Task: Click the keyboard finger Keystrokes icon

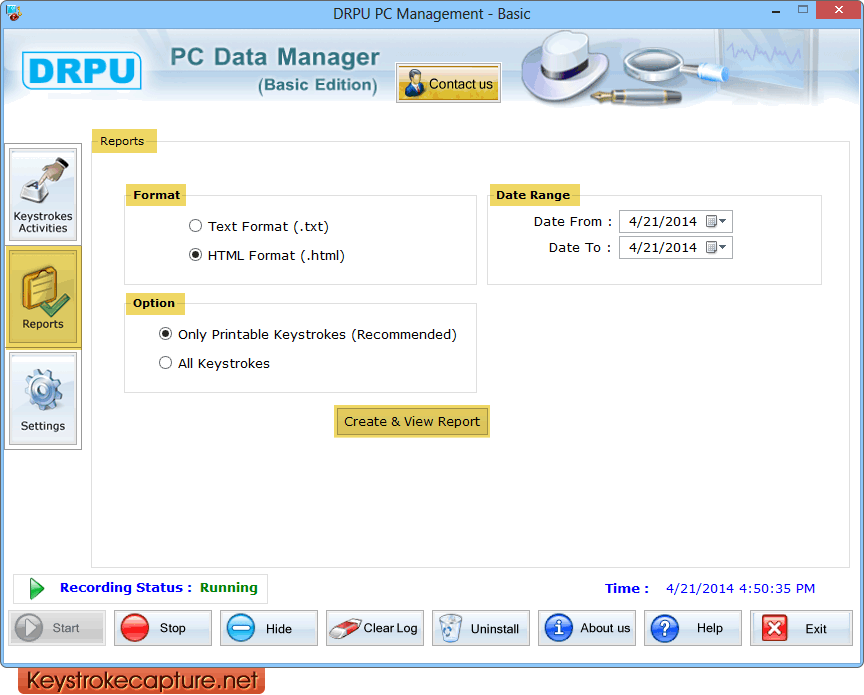Action: click(44, 180)
